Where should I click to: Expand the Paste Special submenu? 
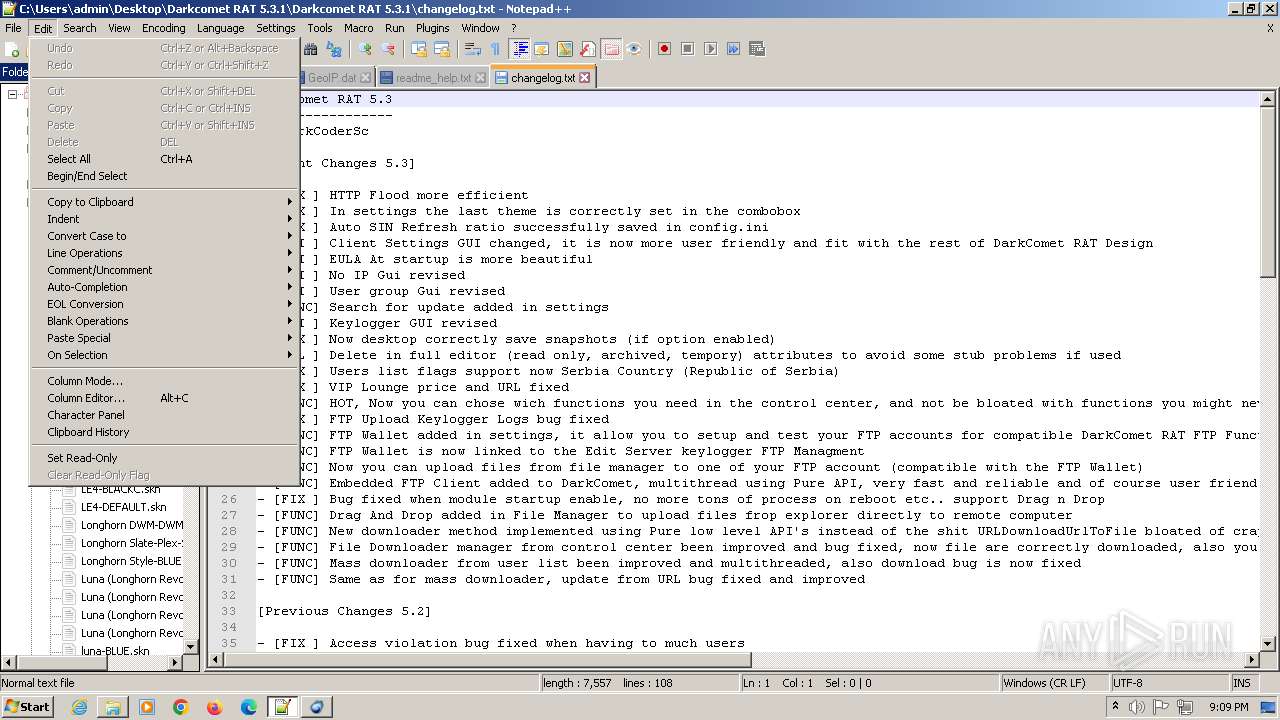point(165,338)
